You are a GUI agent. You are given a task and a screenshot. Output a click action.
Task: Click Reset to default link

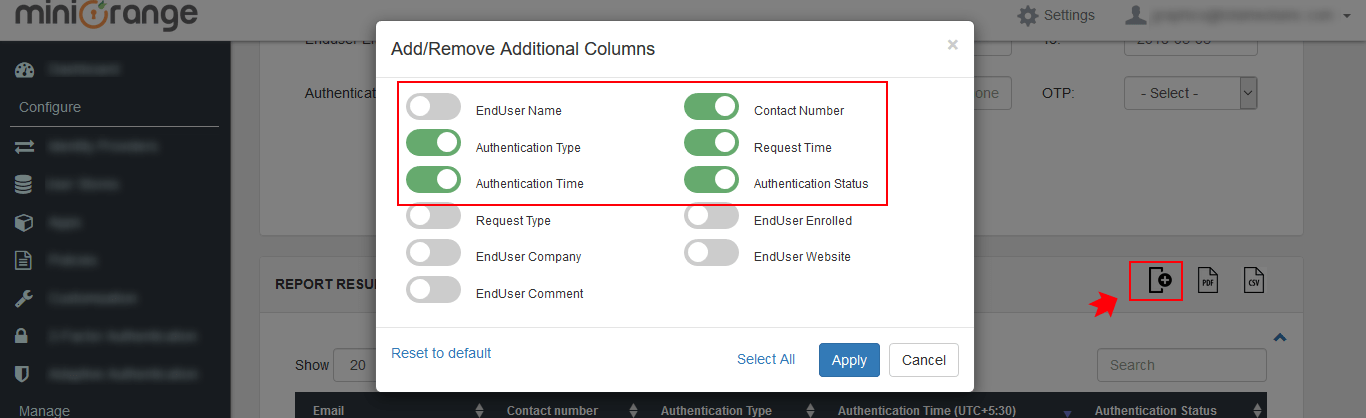coord(441,353)
